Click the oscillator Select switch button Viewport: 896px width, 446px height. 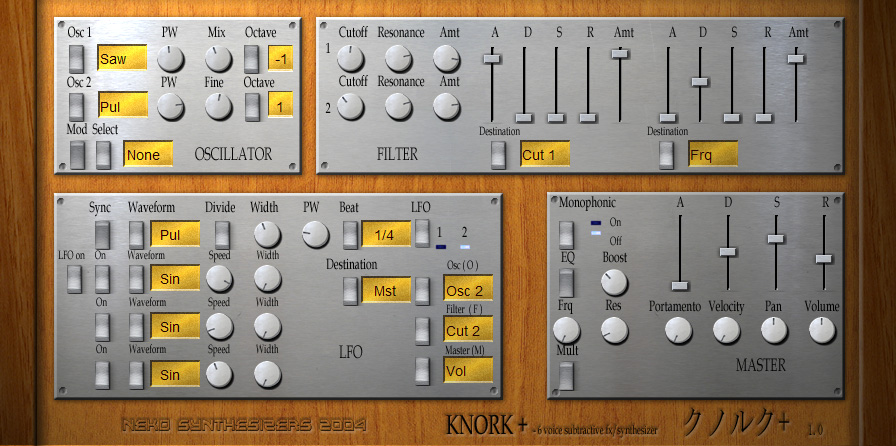[x=103, y=155]
